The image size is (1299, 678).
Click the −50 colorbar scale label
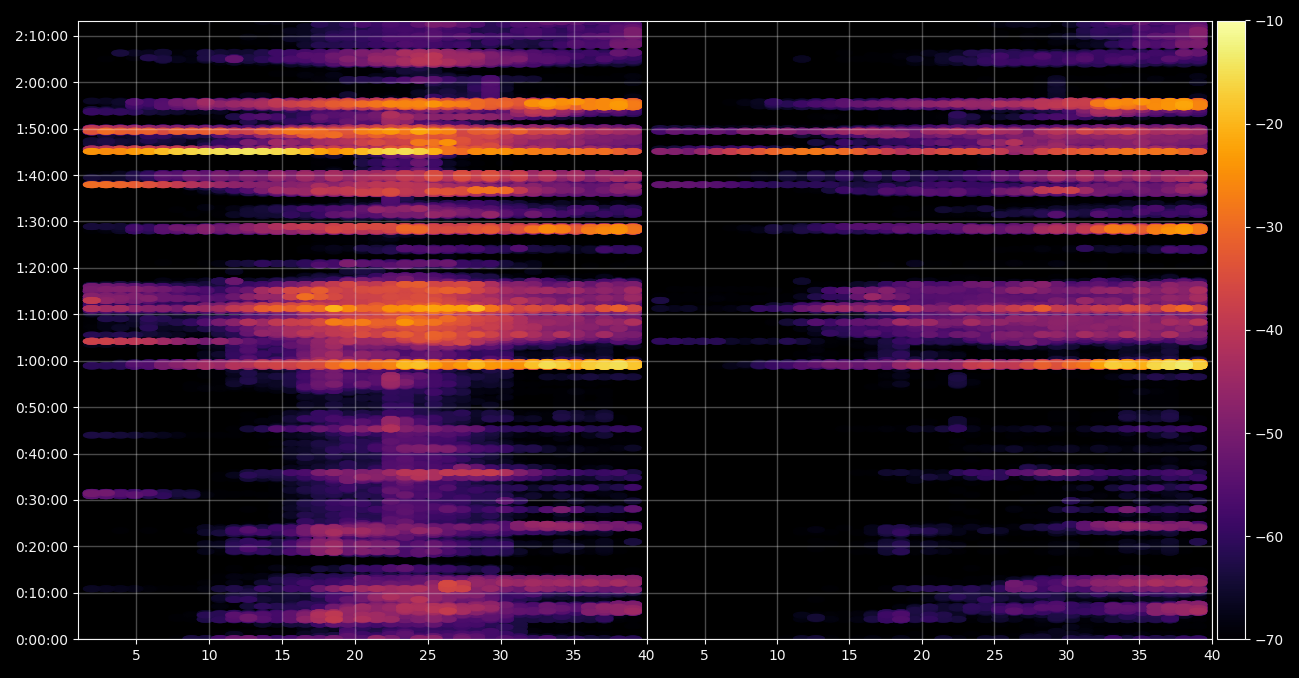[1269, 434]
